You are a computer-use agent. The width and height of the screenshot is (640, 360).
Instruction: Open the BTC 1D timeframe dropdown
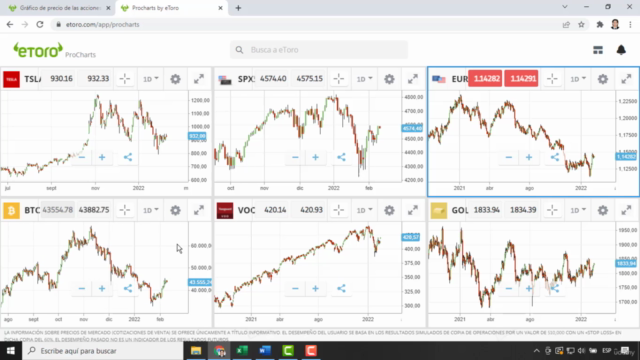(151, 210)
